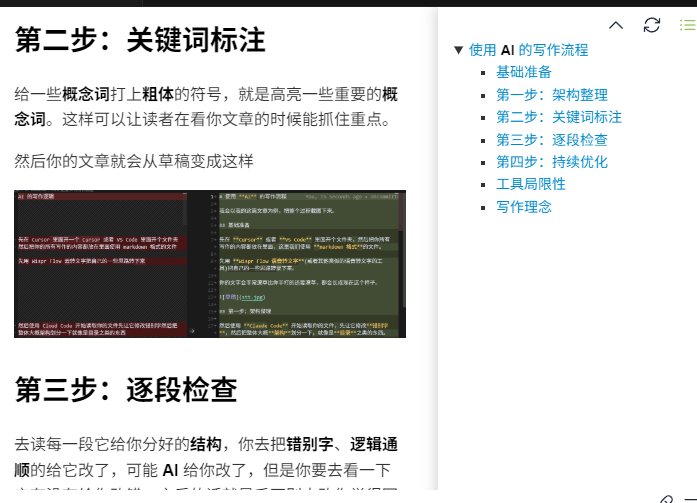Open the code diff screenshot image
697x503 pixels.
pyautogui.click(x=210, y=263)
